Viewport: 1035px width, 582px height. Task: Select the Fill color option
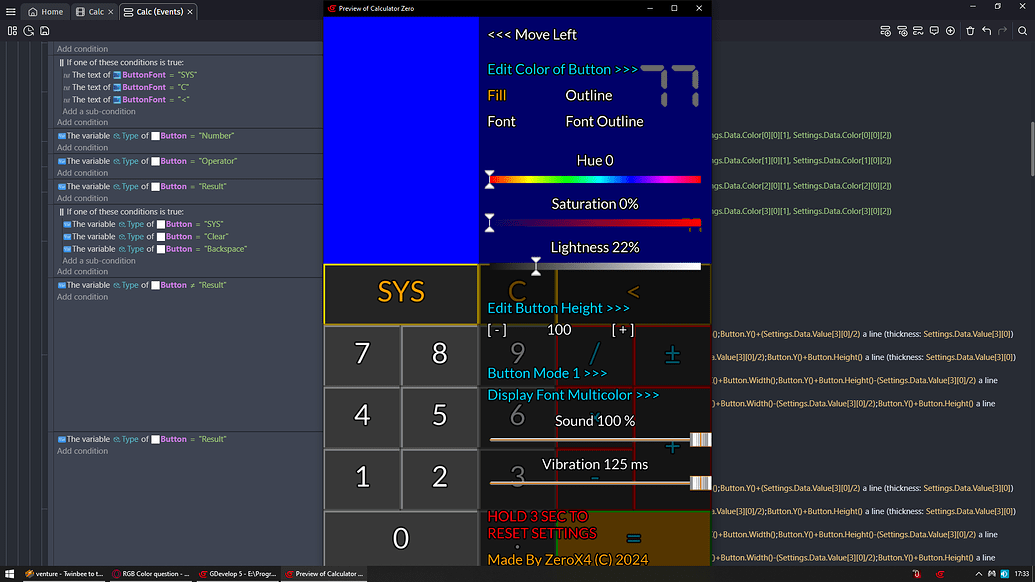496,96
